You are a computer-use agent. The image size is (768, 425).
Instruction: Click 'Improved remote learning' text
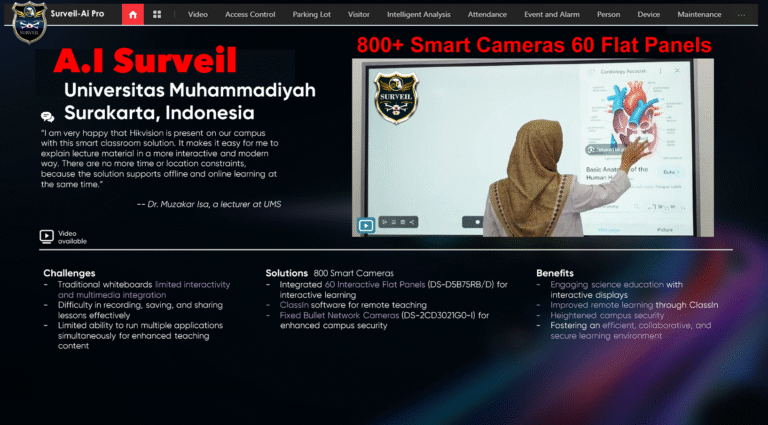click(601, 305)
